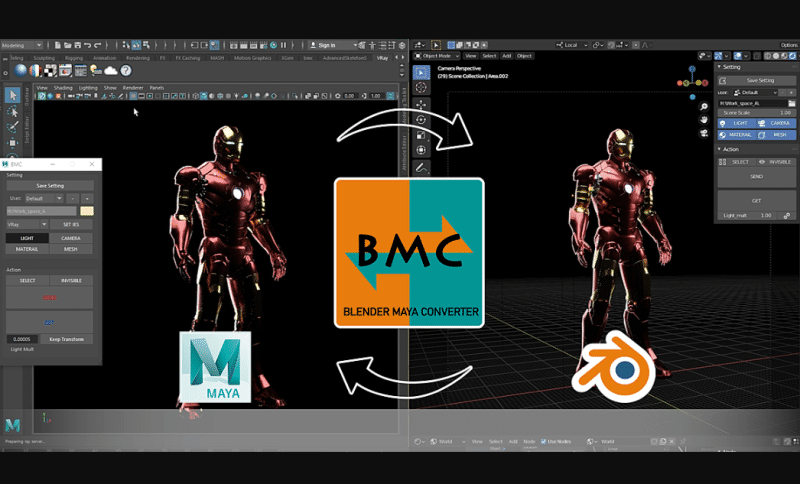The height and width of the screenshot is (484, 800).
Task: Select Blender's Scale tool
Action: coord(421,135)
